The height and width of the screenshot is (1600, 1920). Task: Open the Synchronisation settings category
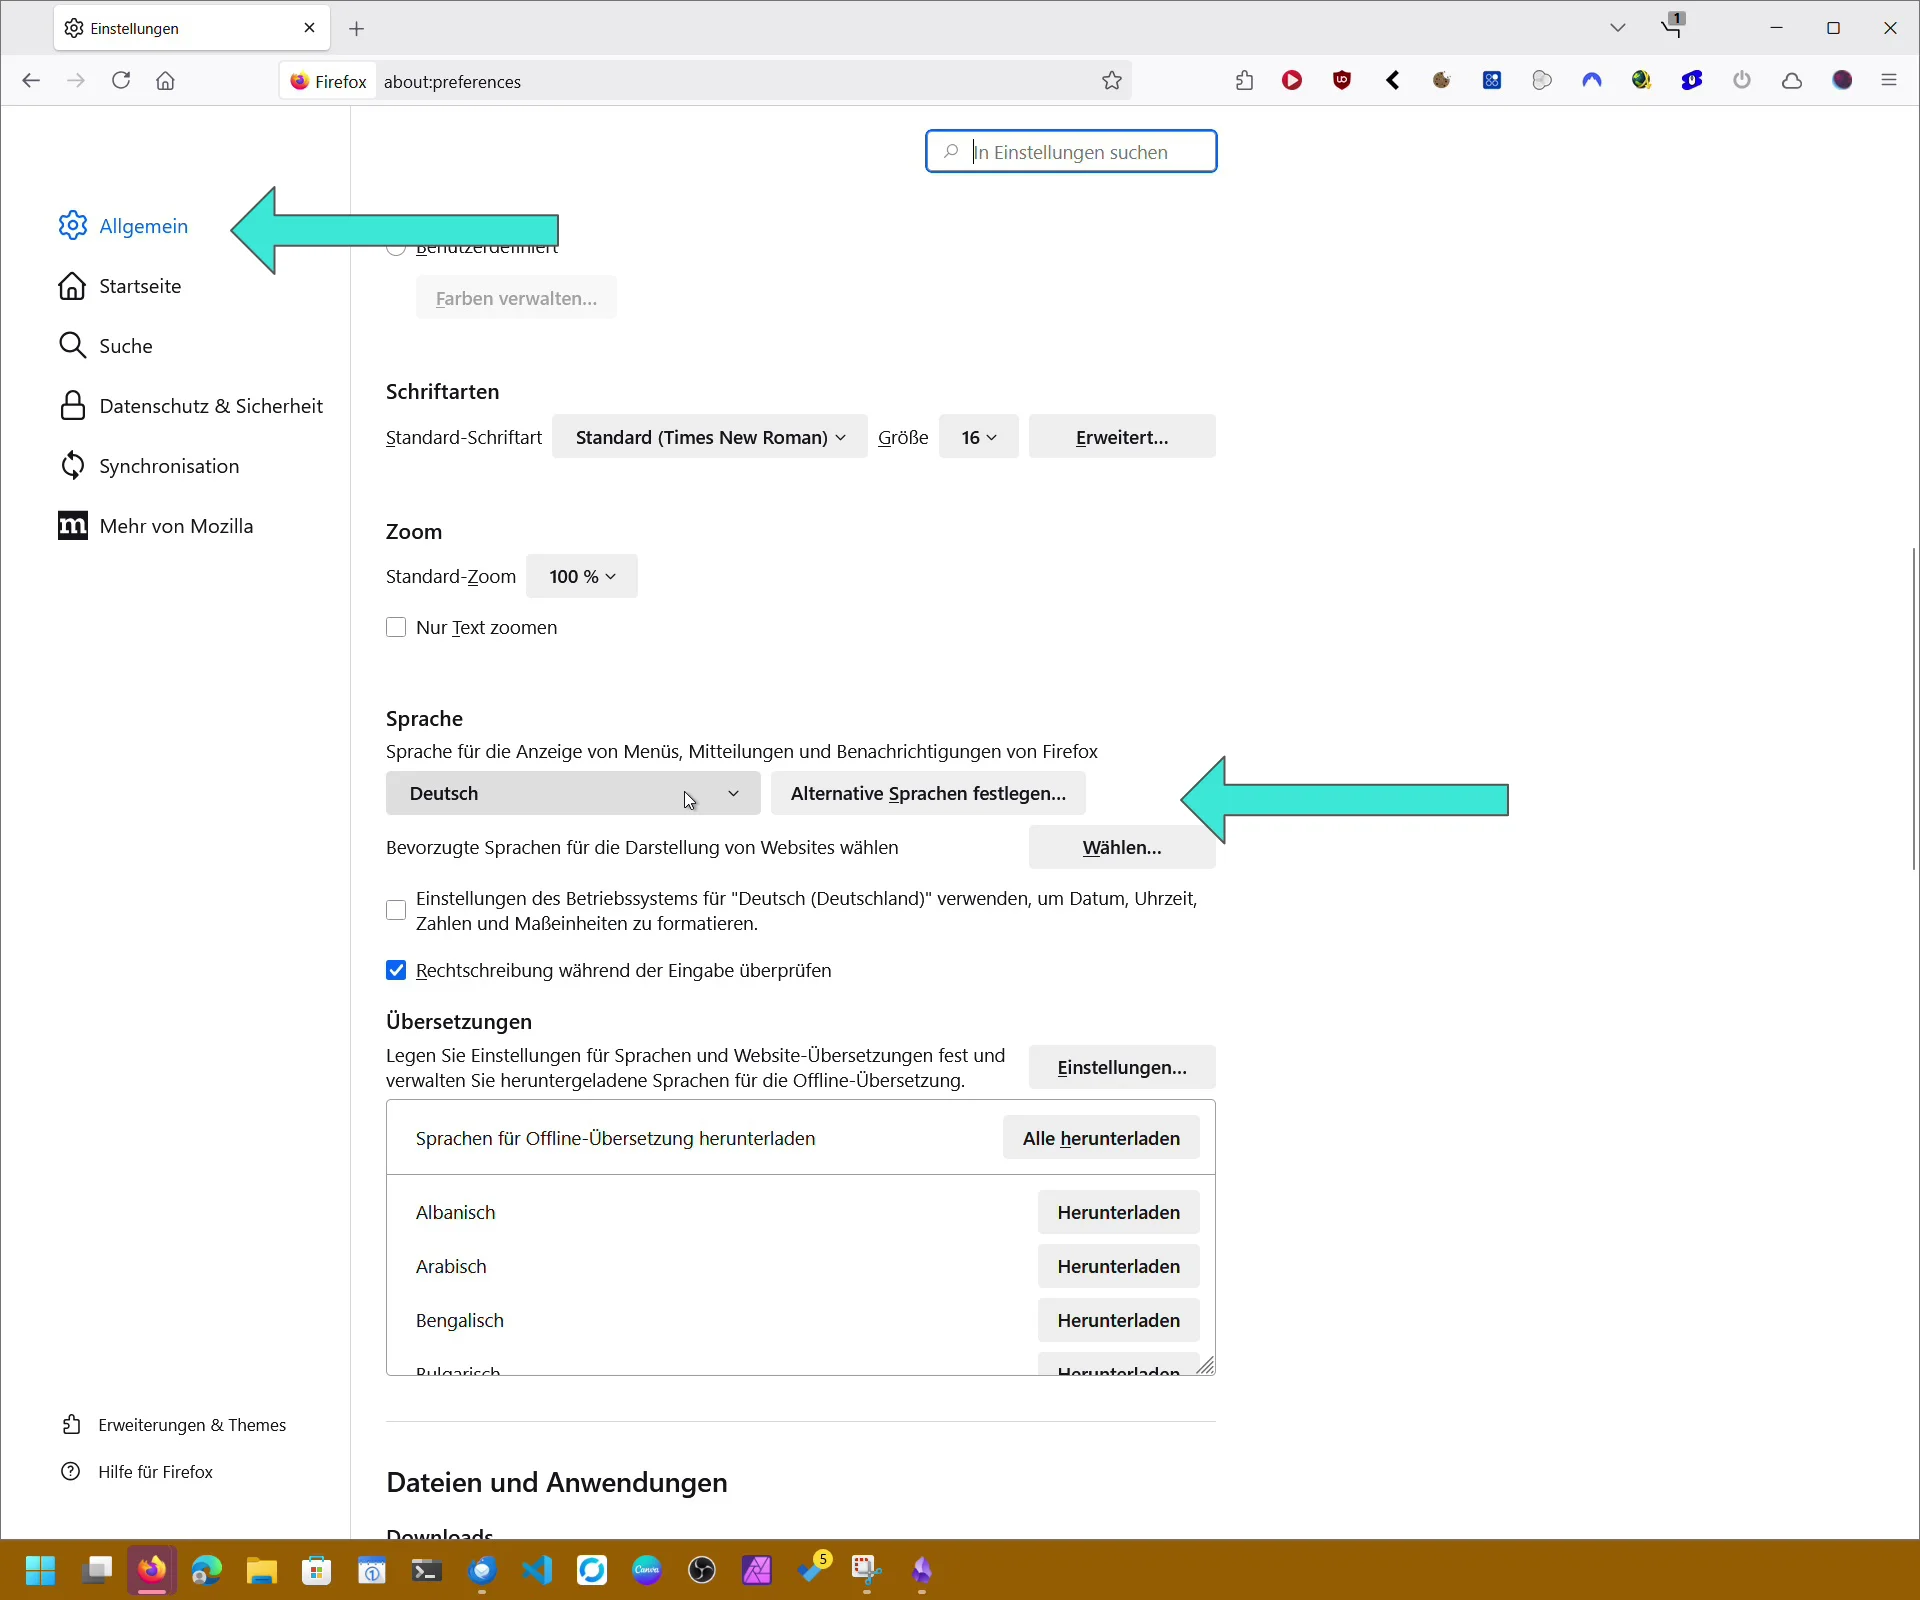149,466
